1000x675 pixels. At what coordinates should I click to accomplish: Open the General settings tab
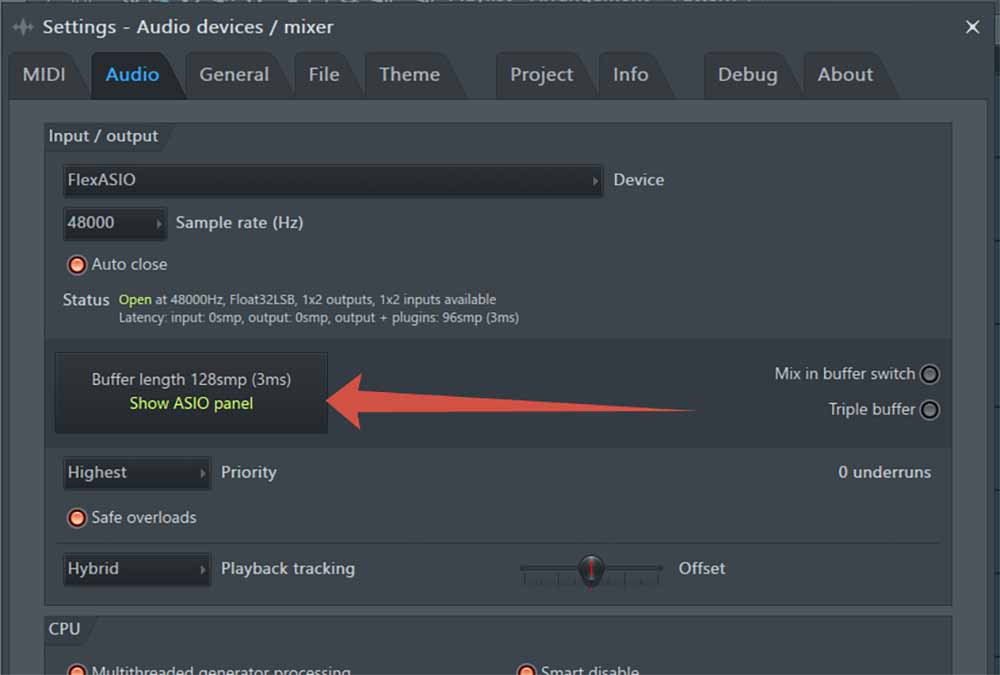(x=234, y=74)
